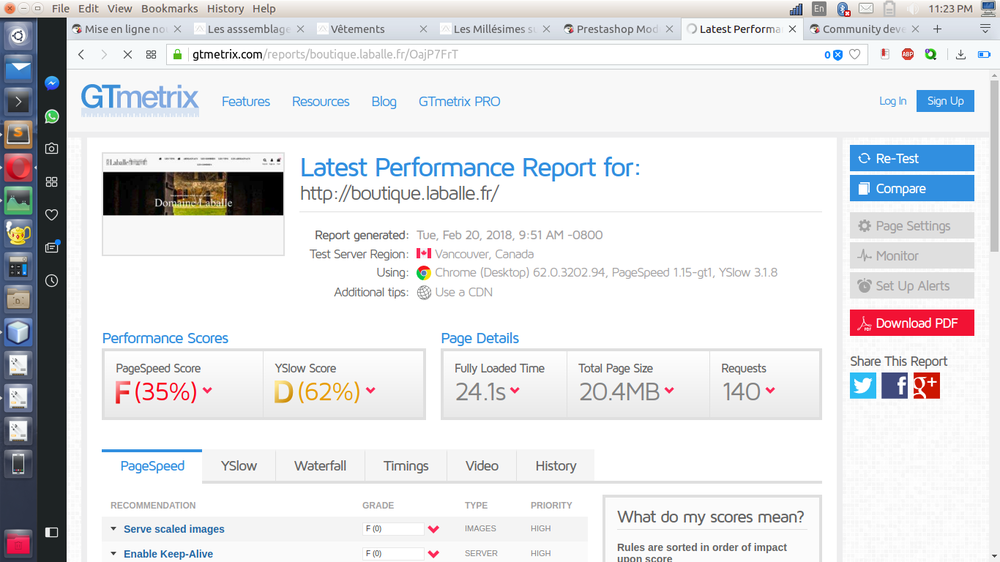
Task: Open Messenger in the Opera sidebar
Action: click(52, 83)
